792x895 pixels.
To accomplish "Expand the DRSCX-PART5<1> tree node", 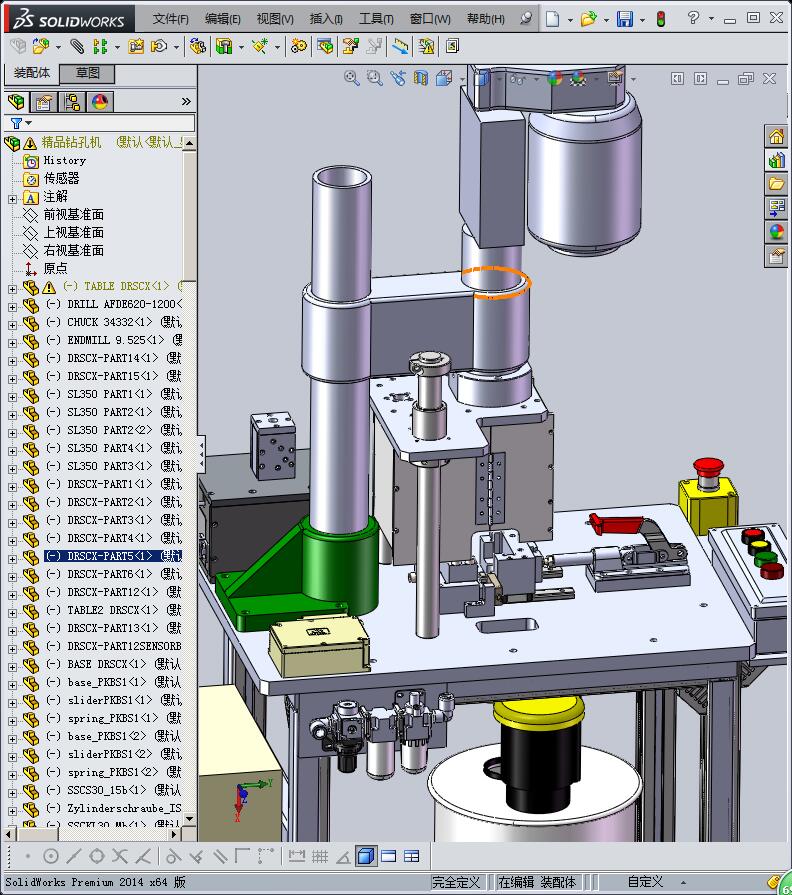I will pyautogui.click(x=12, y=559).
